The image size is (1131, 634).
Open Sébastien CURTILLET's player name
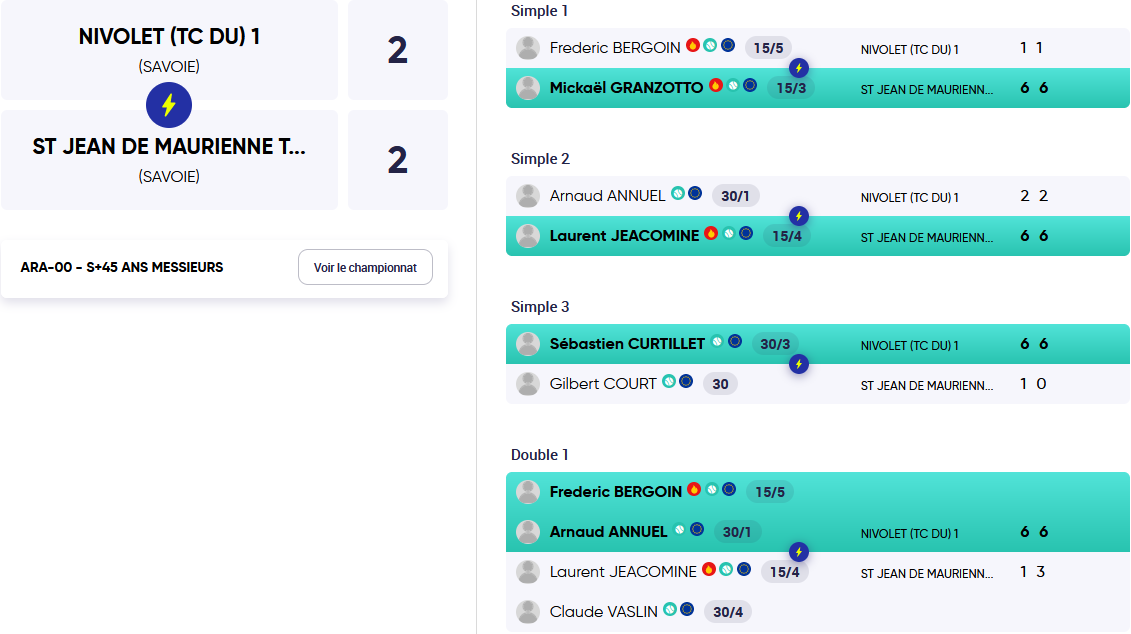[627, 344]
